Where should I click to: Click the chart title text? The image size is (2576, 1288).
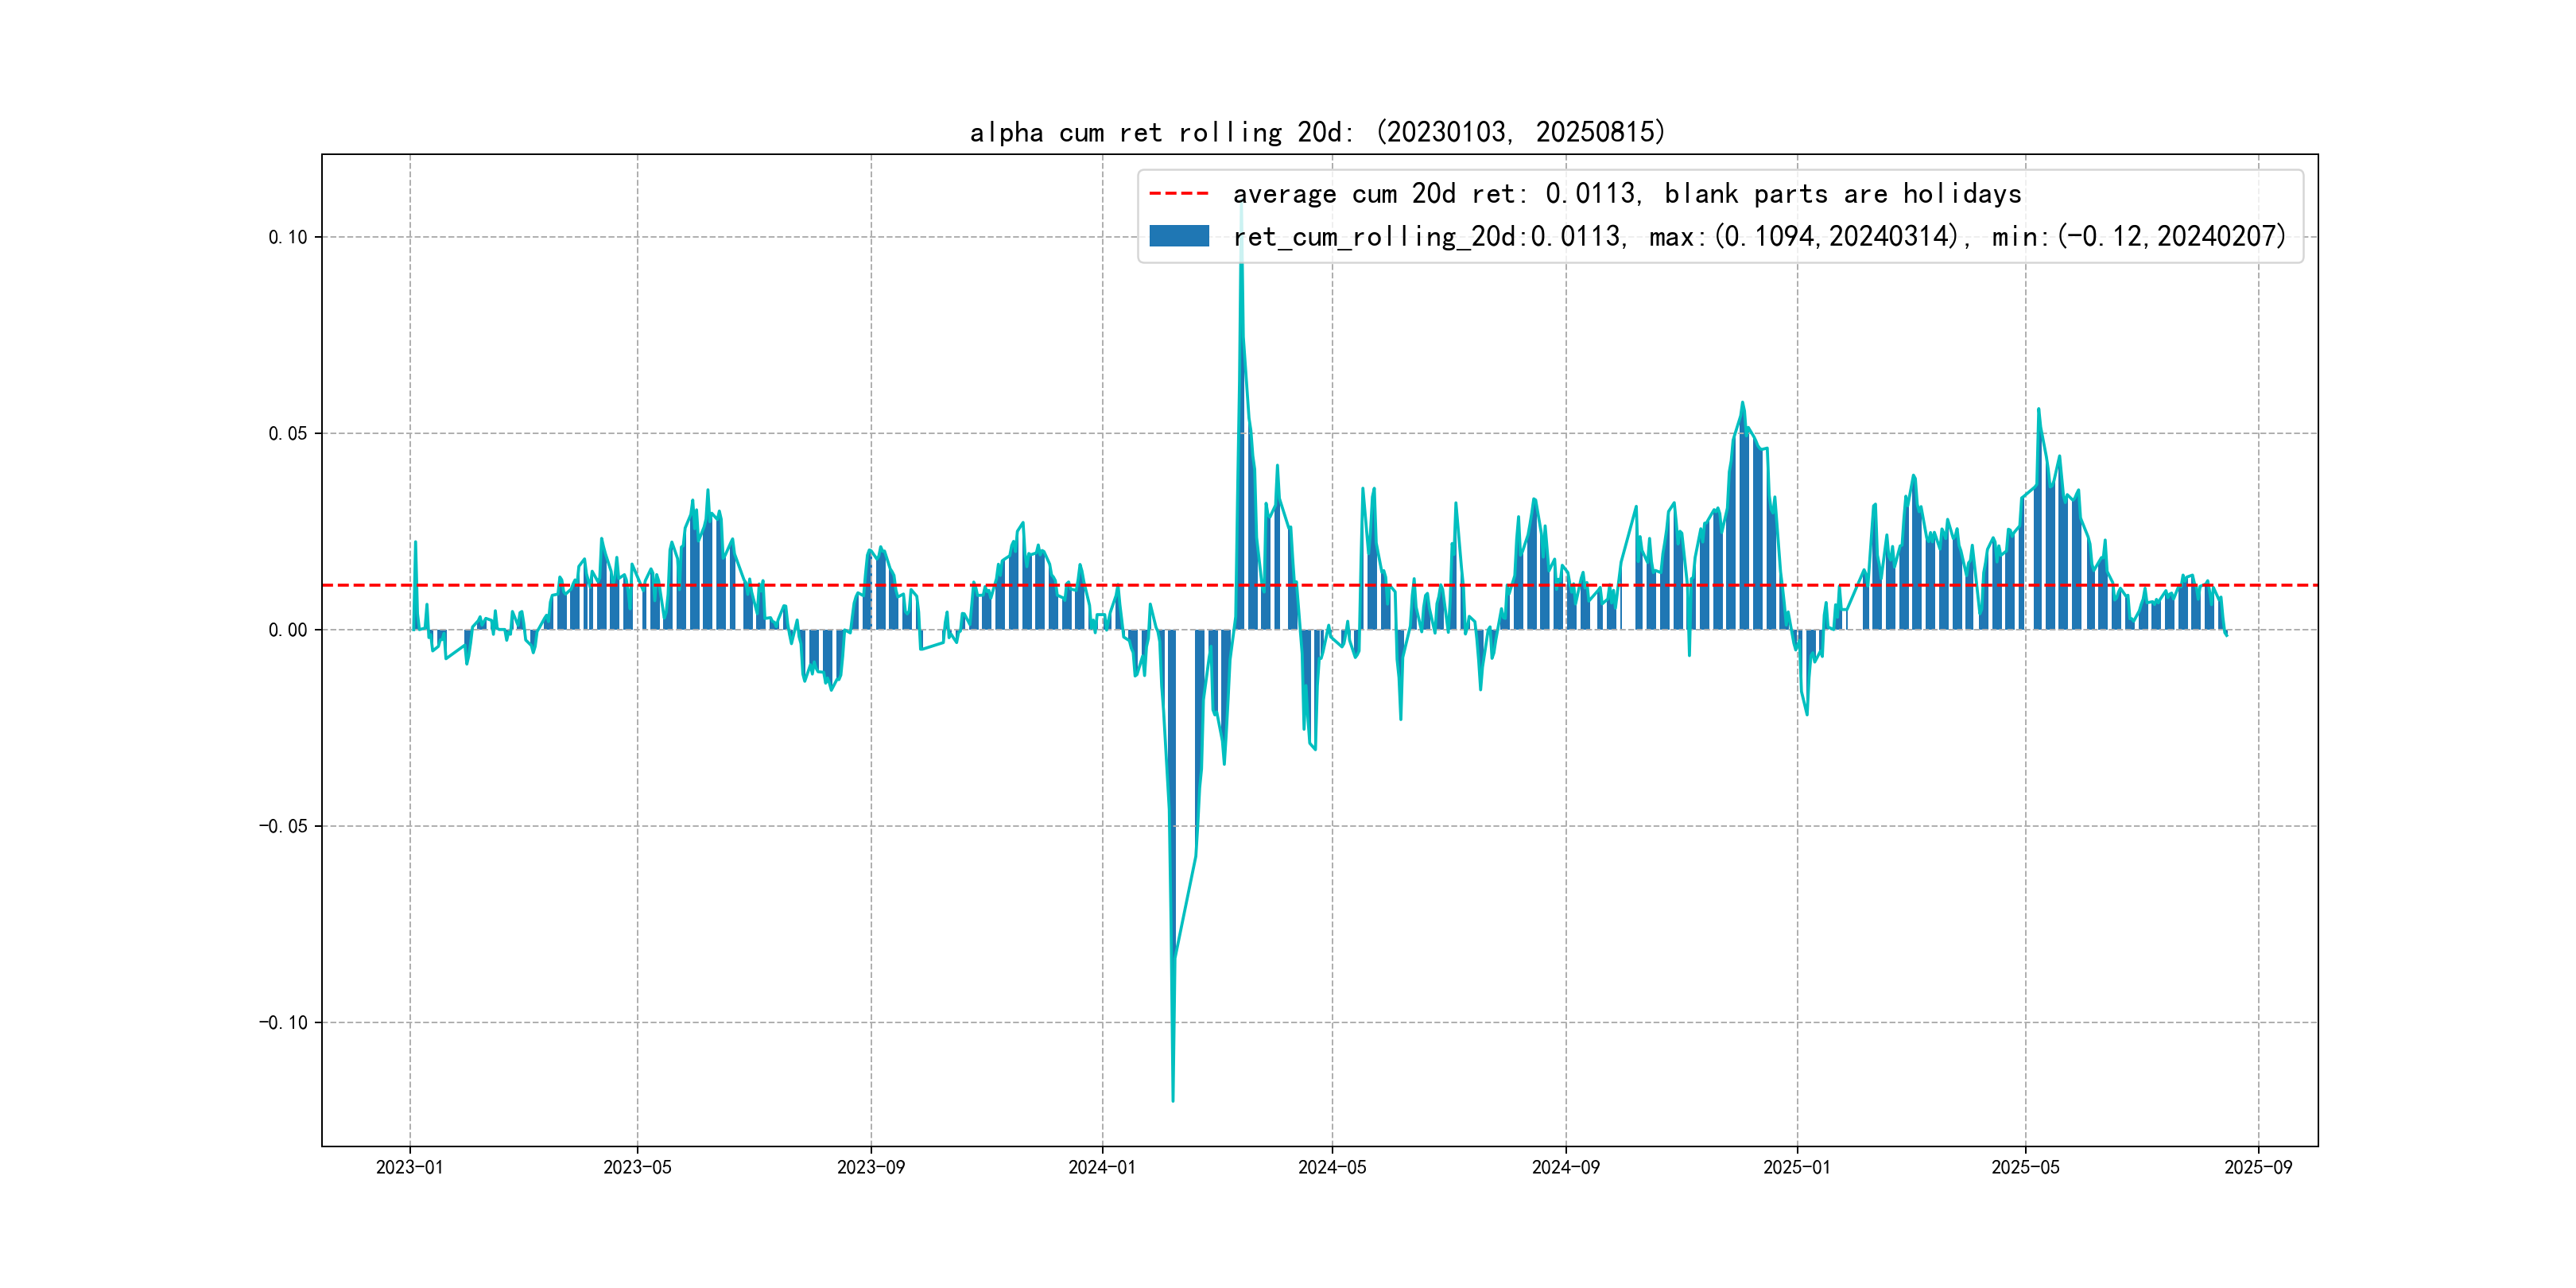click(x=1317, y=132)
